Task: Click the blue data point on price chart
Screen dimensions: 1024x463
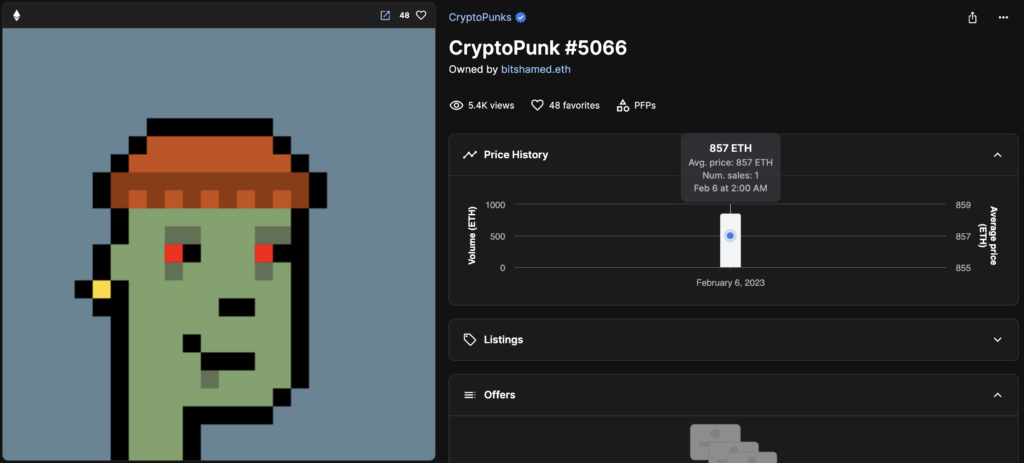Action: (730, 235)
